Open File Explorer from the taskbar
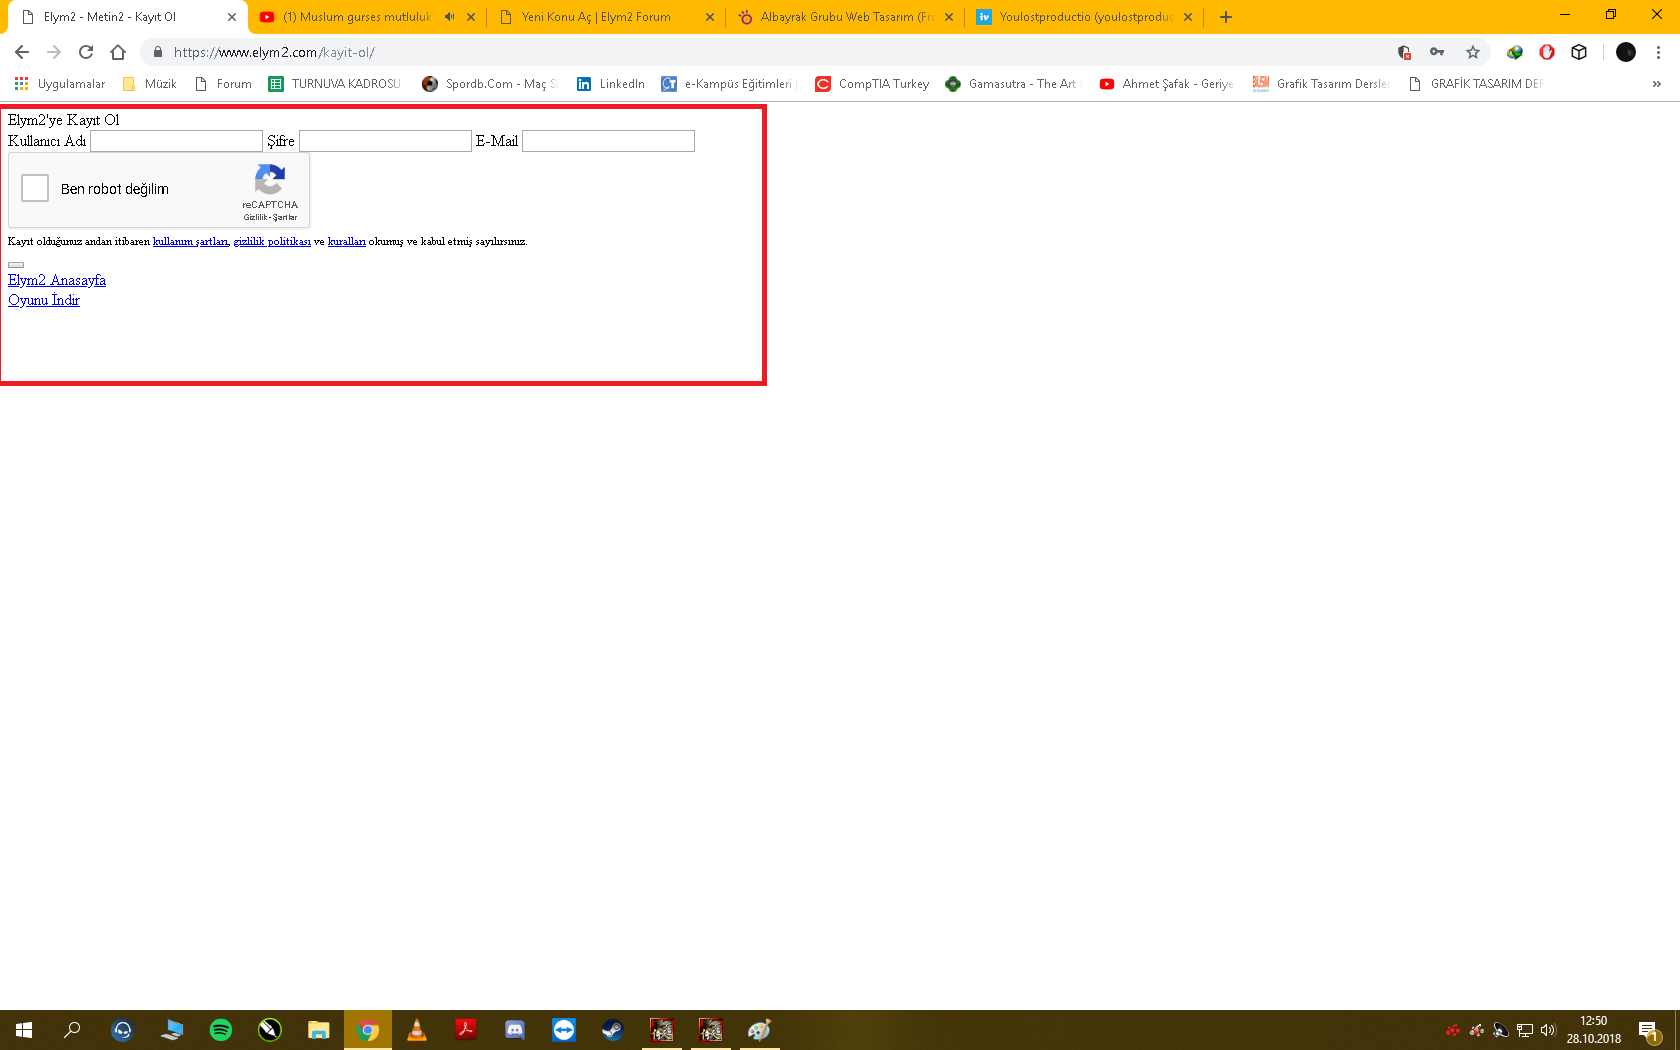Screen dimensions: 1680x1050 319,1030
